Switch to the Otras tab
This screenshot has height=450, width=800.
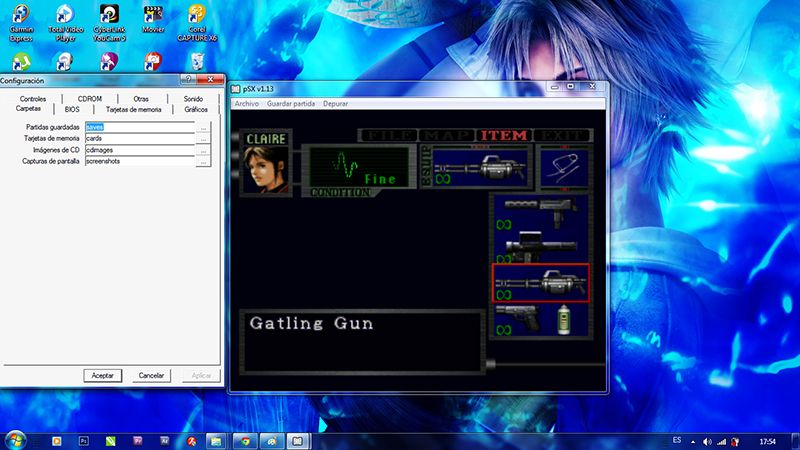pyautogui.click(x=141, y=98)
